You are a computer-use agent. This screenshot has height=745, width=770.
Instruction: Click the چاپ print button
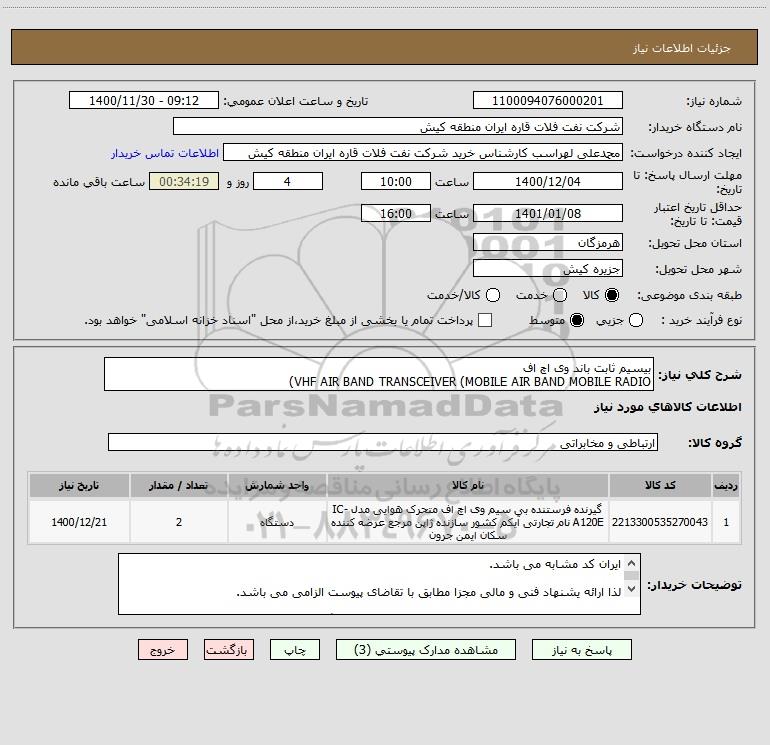(295, 650)
